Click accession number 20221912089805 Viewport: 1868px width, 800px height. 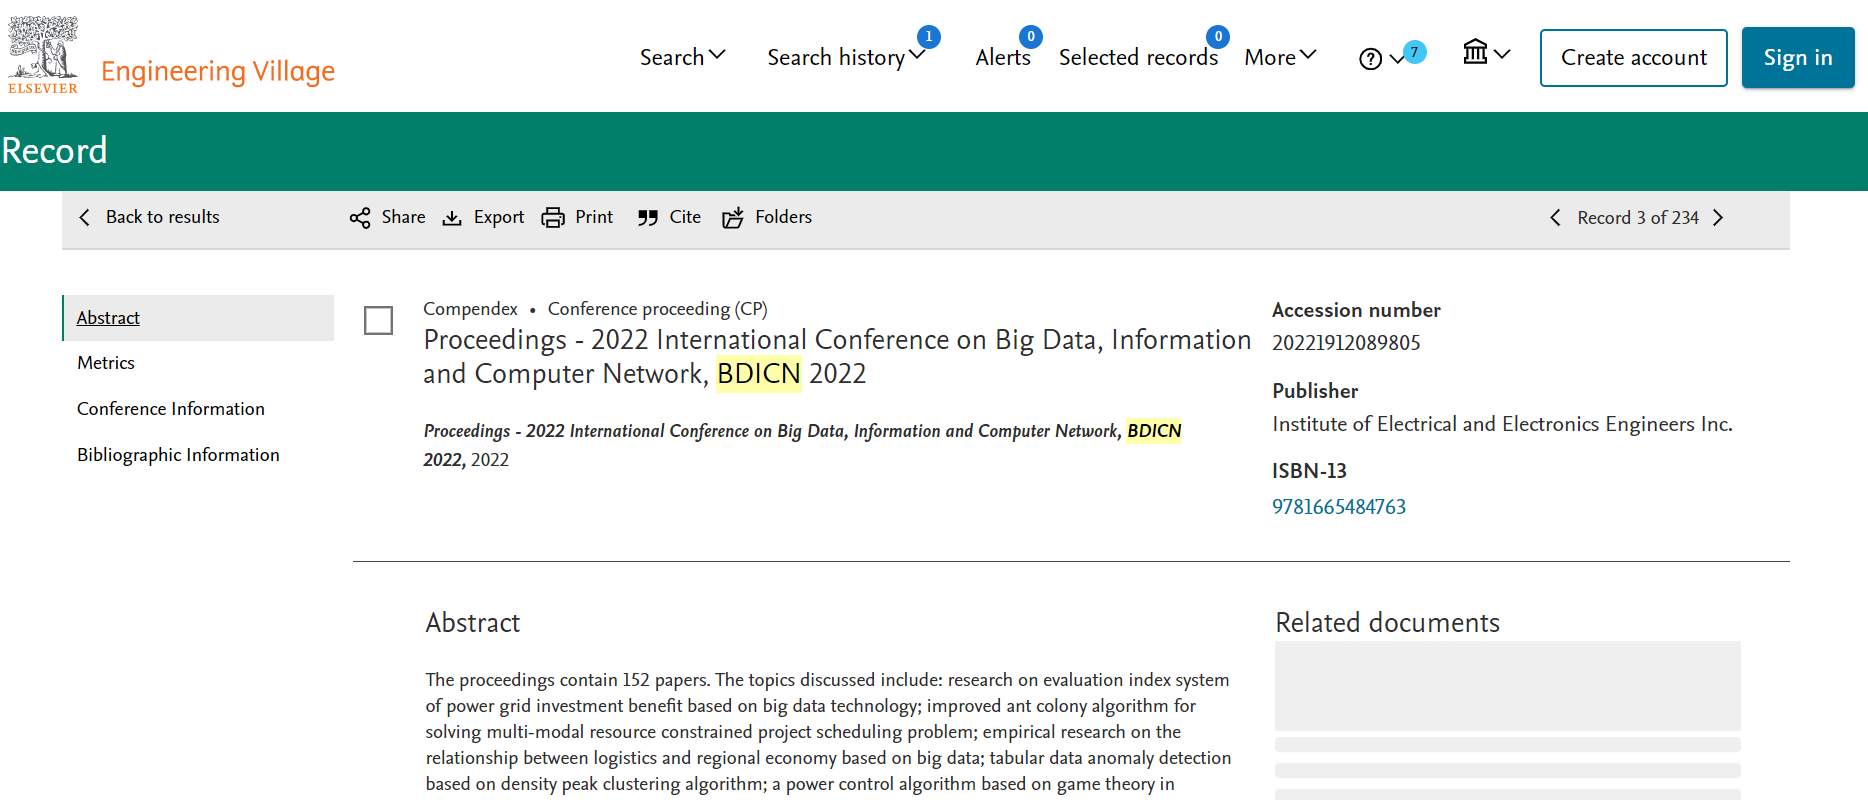(1346, 343)
